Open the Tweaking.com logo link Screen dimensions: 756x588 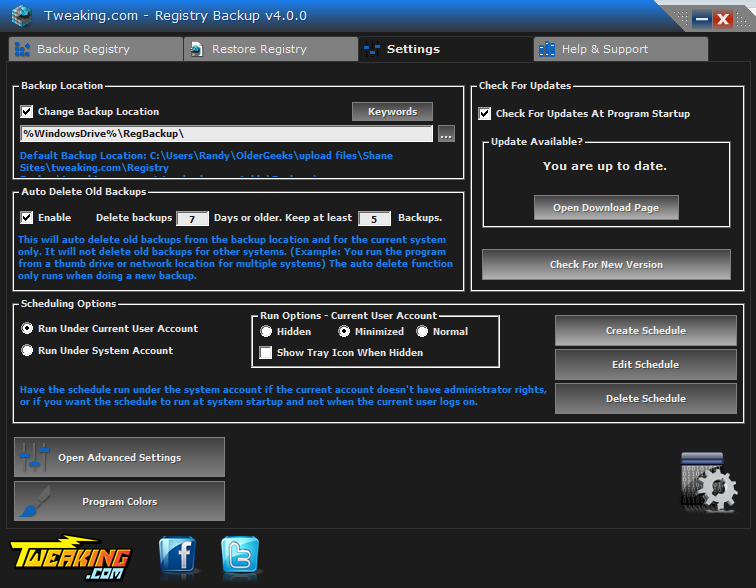pyautogui.click(x=70, y=558)
